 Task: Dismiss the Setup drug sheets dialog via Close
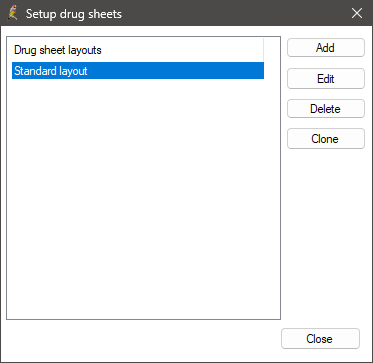320,339
